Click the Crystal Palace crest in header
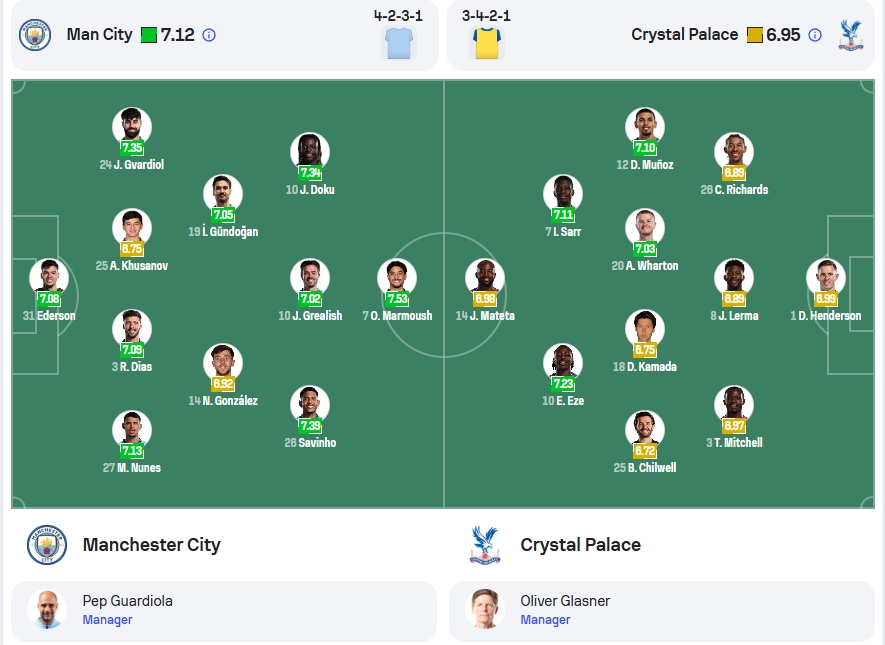The image size is (885, 645). point(851,35)
